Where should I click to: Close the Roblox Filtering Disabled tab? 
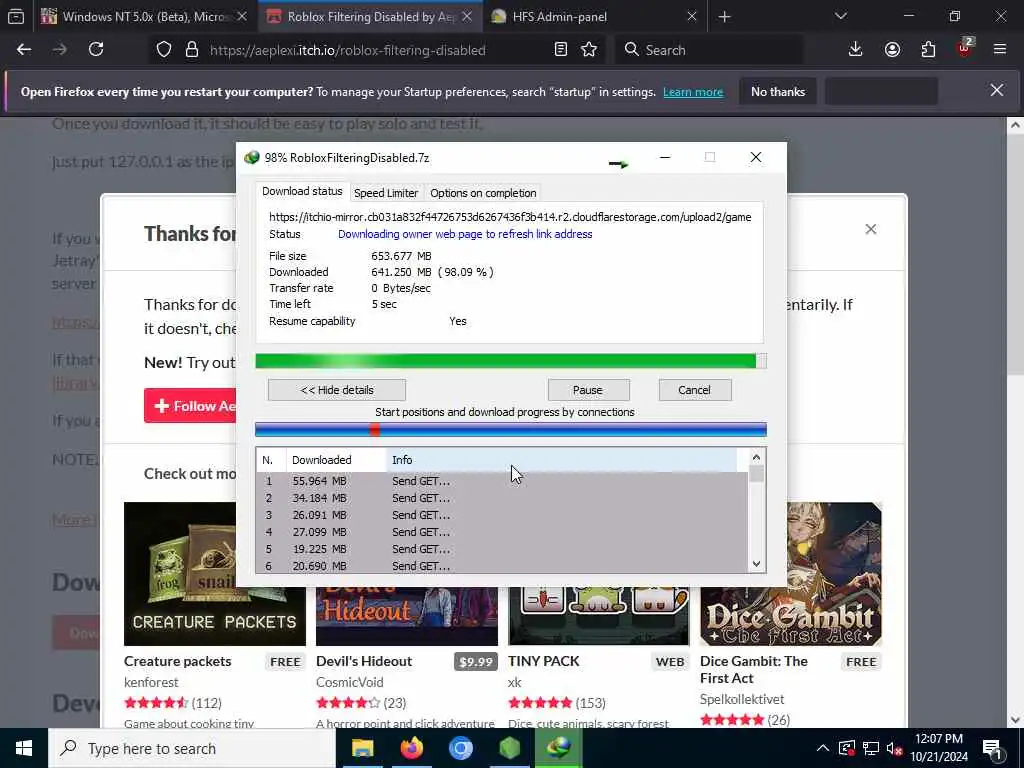467,17
